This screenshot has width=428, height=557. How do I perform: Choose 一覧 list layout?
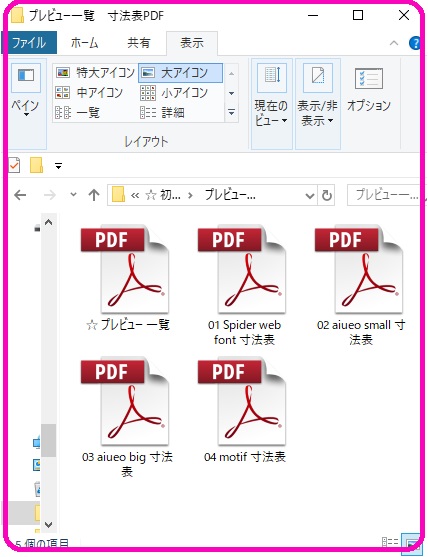point(77,113)
